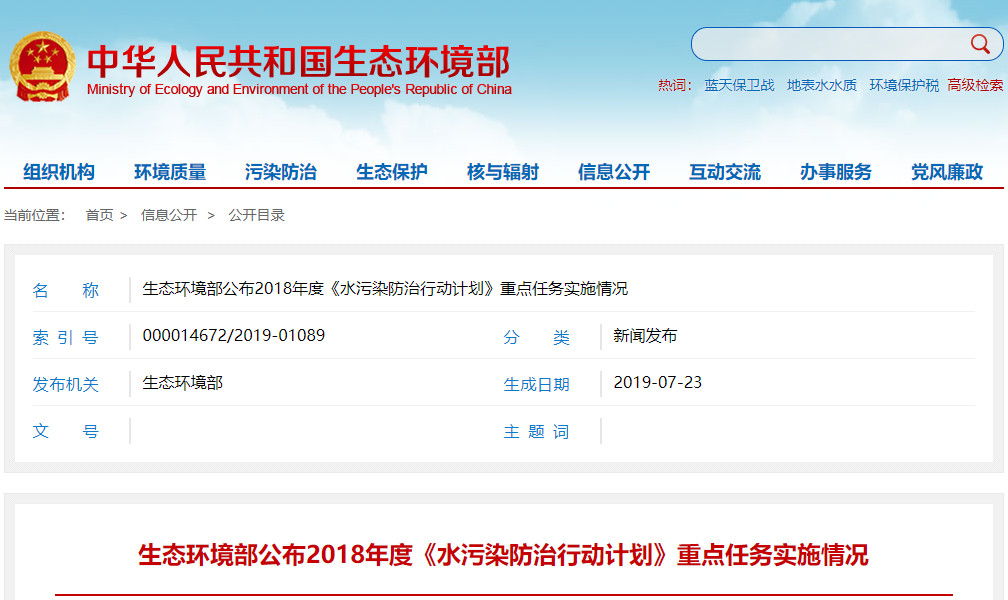1008x600 pixels.
Task: Open the 互动交流 menu item
Action: click(x=725, y=172)
